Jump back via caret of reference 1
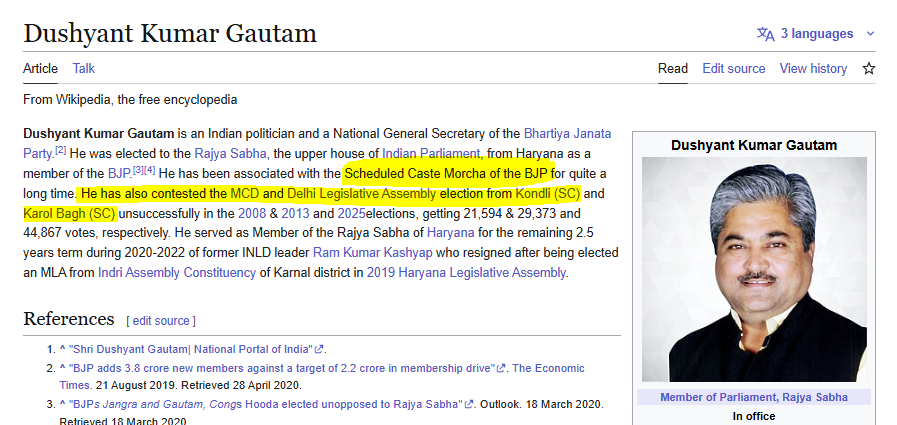 coord(62,348)
